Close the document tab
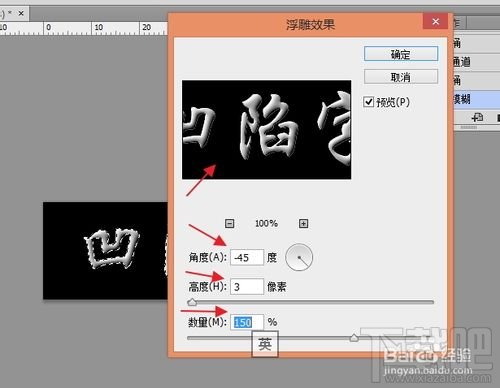Screen dimensions: 500x388 (x=21, y=14)
